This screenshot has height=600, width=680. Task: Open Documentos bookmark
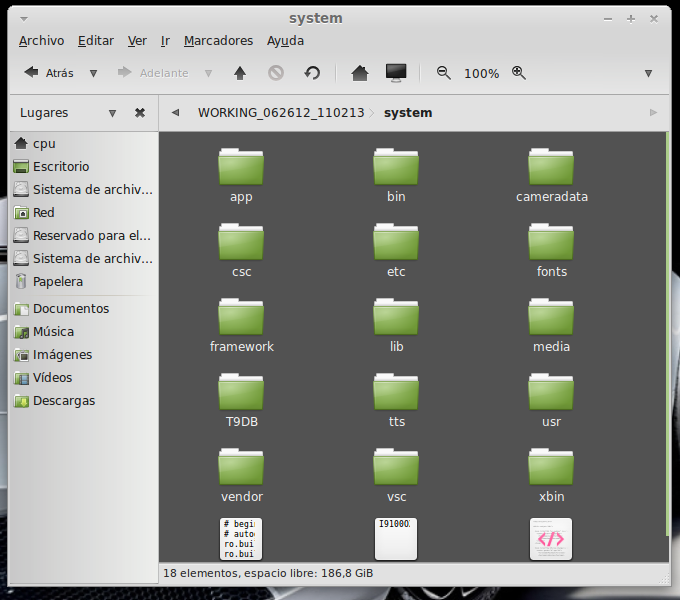coord(83,308)
